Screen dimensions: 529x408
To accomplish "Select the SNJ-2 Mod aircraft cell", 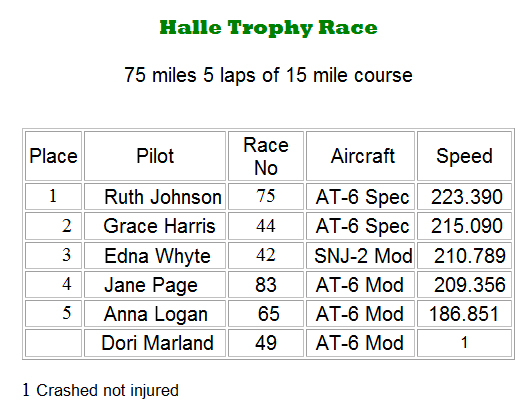I will click(360, 255).
